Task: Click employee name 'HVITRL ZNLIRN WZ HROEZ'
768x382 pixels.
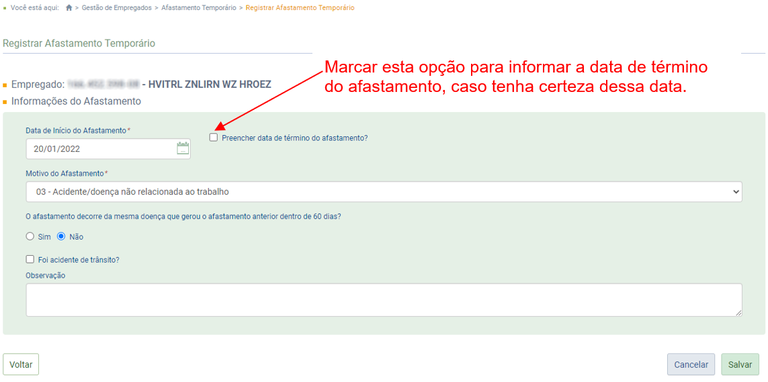Action: tap(210, 85)
